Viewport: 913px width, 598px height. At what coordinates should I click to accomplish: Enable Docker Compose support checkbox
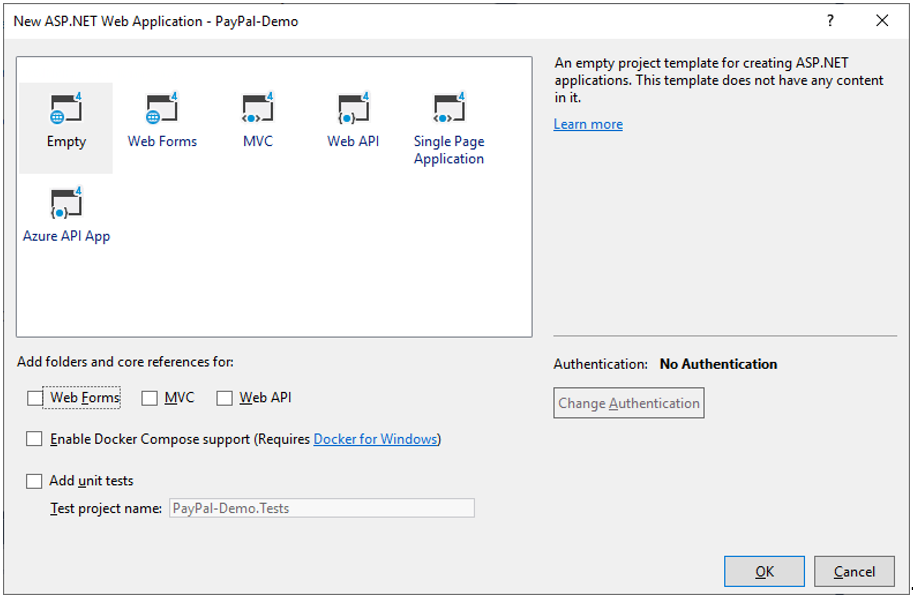click(x=34, y=438)
